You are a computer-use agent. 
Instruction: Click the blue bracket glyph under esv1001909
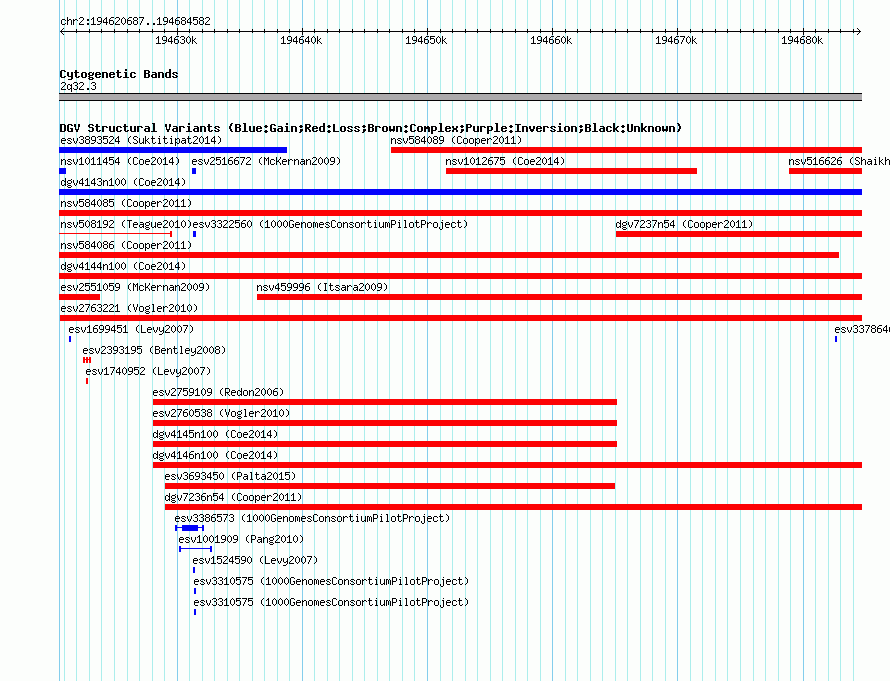click(x=195, y=549)
